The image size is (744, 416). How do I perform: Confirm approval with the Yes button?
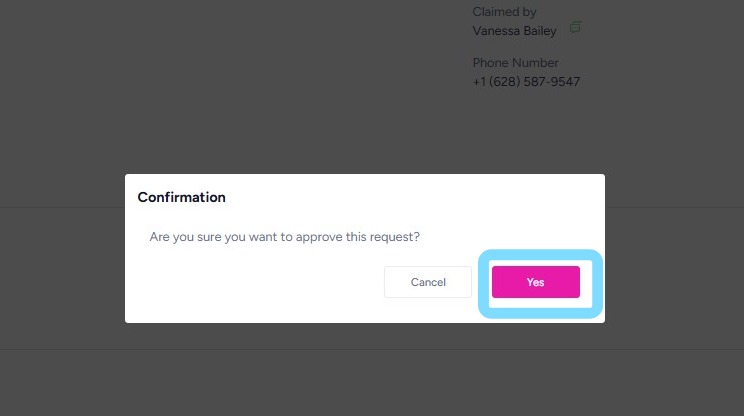[x=535, y=282]
